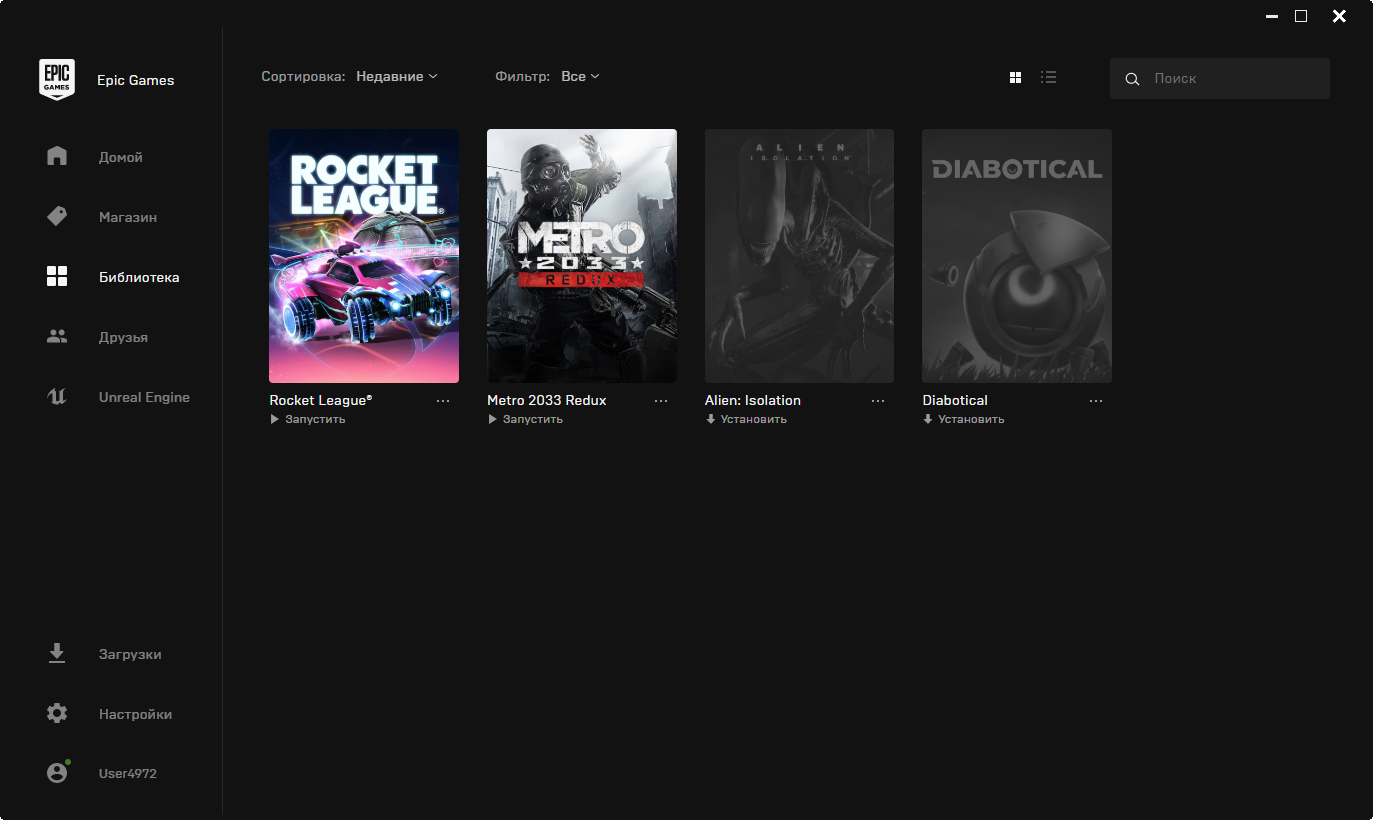This screenshot has height=820, width=1373.
Task: Click the Downloads arrow icon
Action: (57, 654)
